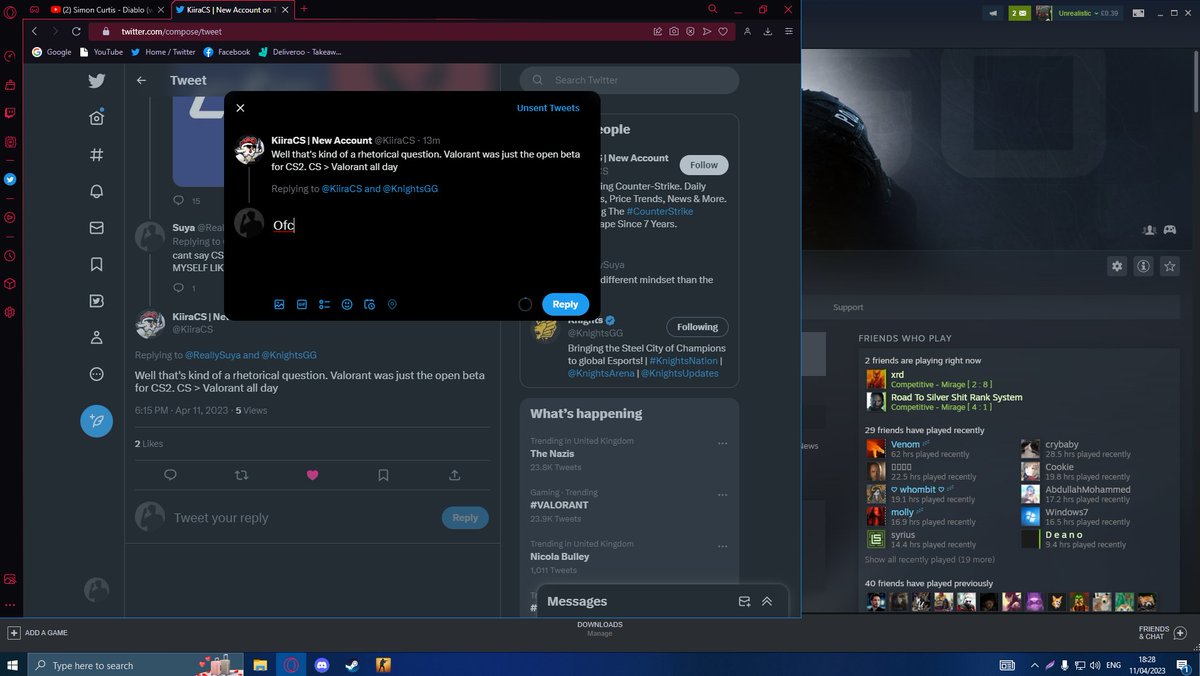Reload the page in Opera
Screen dimensions: 1200x676
click(76, 32)
